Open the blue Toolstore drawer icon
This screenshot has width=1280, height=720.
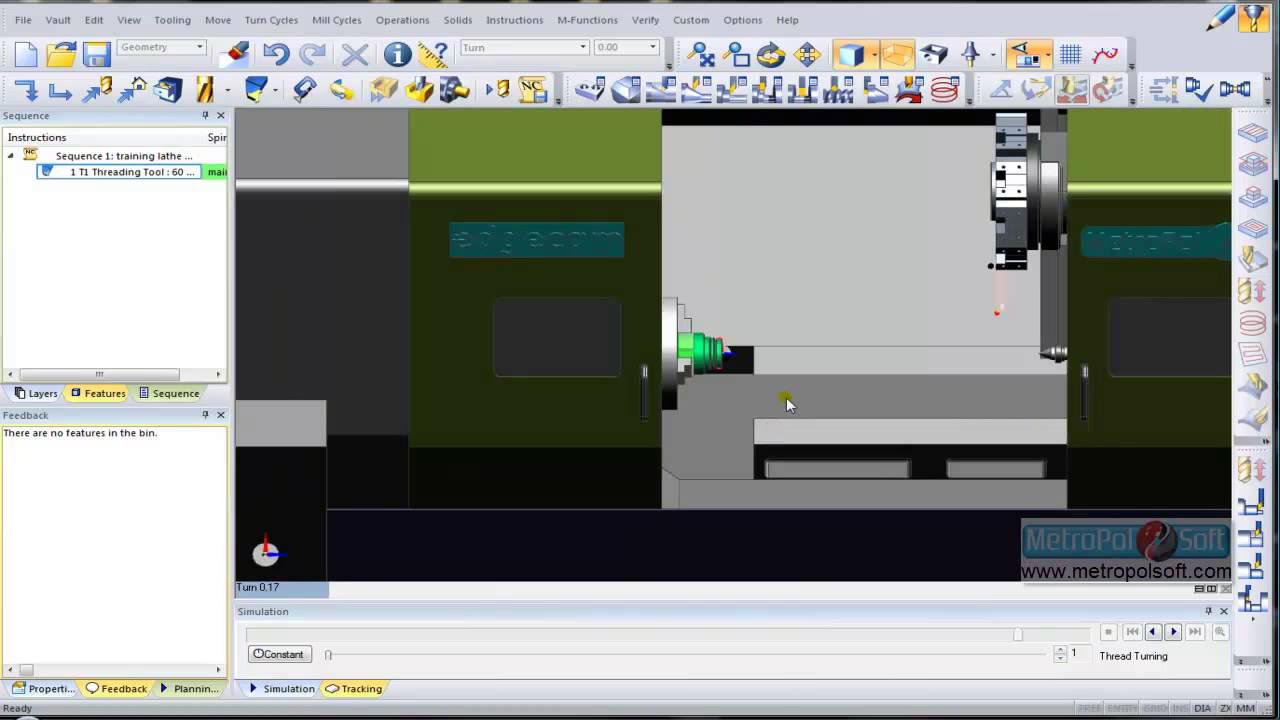point(168,91)
